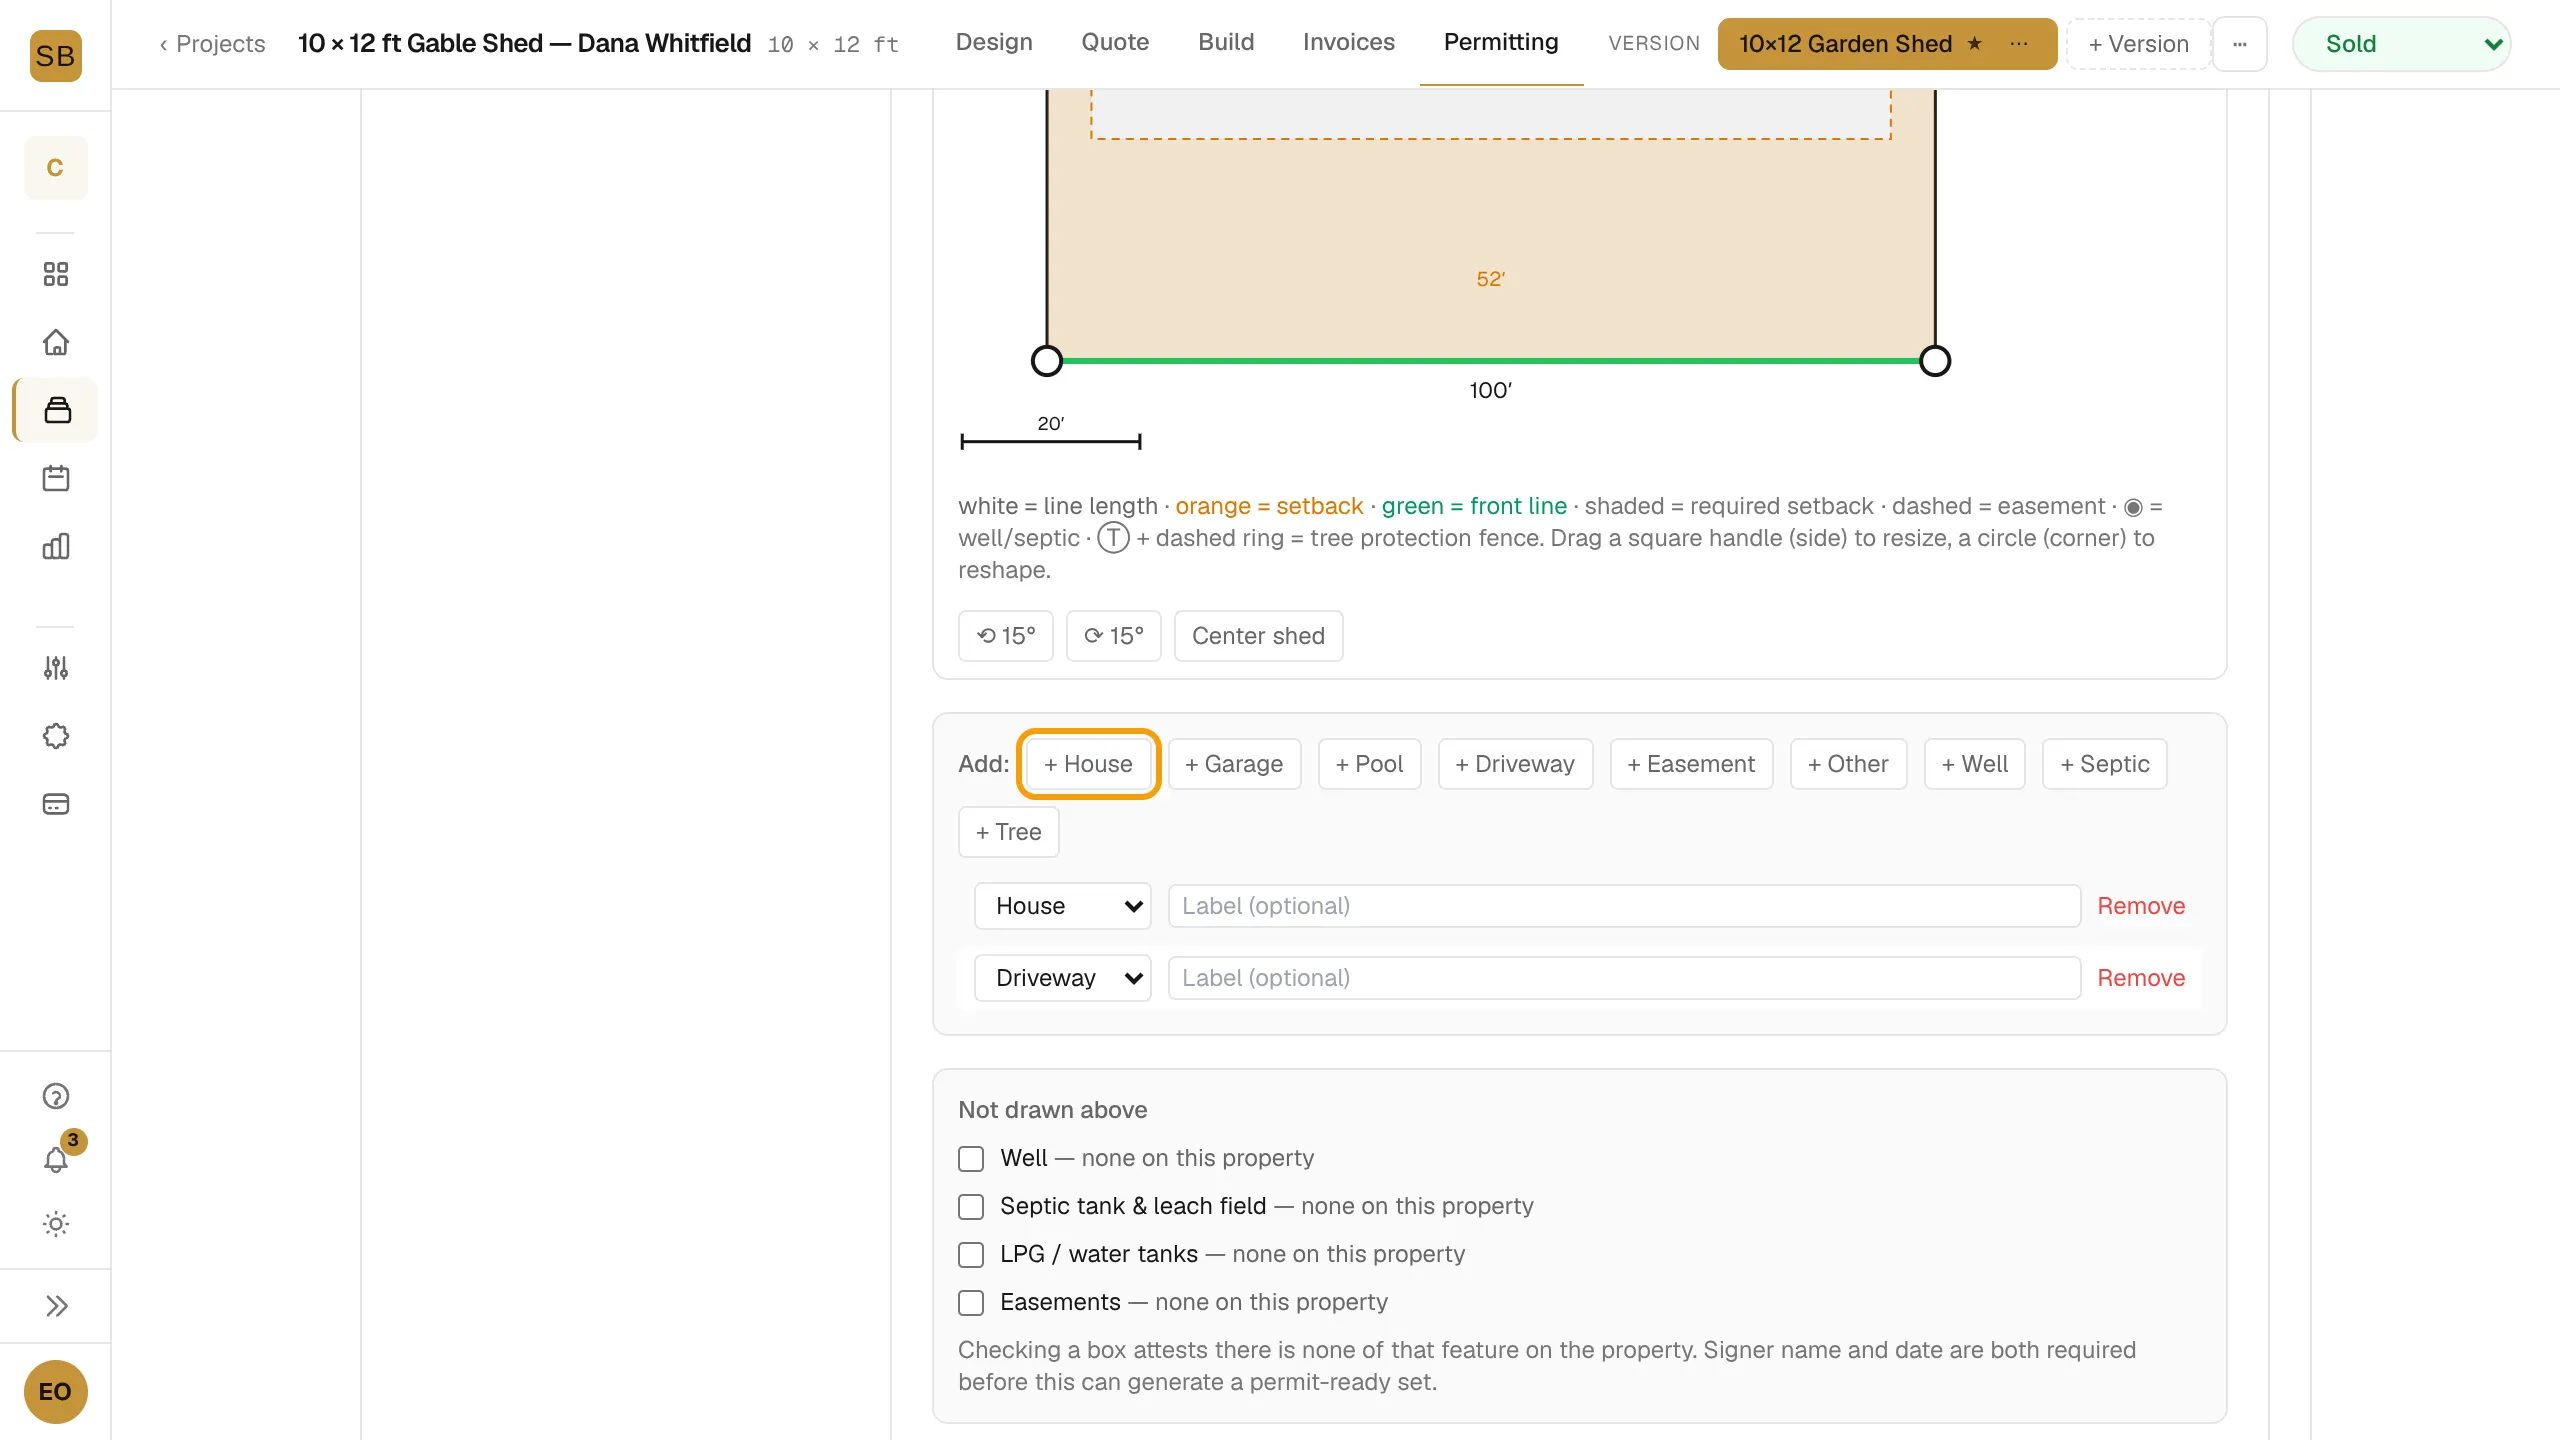The image size is (2560, 1440).
Task: Switch to the Design tab
Action: [x=994, y=42]
